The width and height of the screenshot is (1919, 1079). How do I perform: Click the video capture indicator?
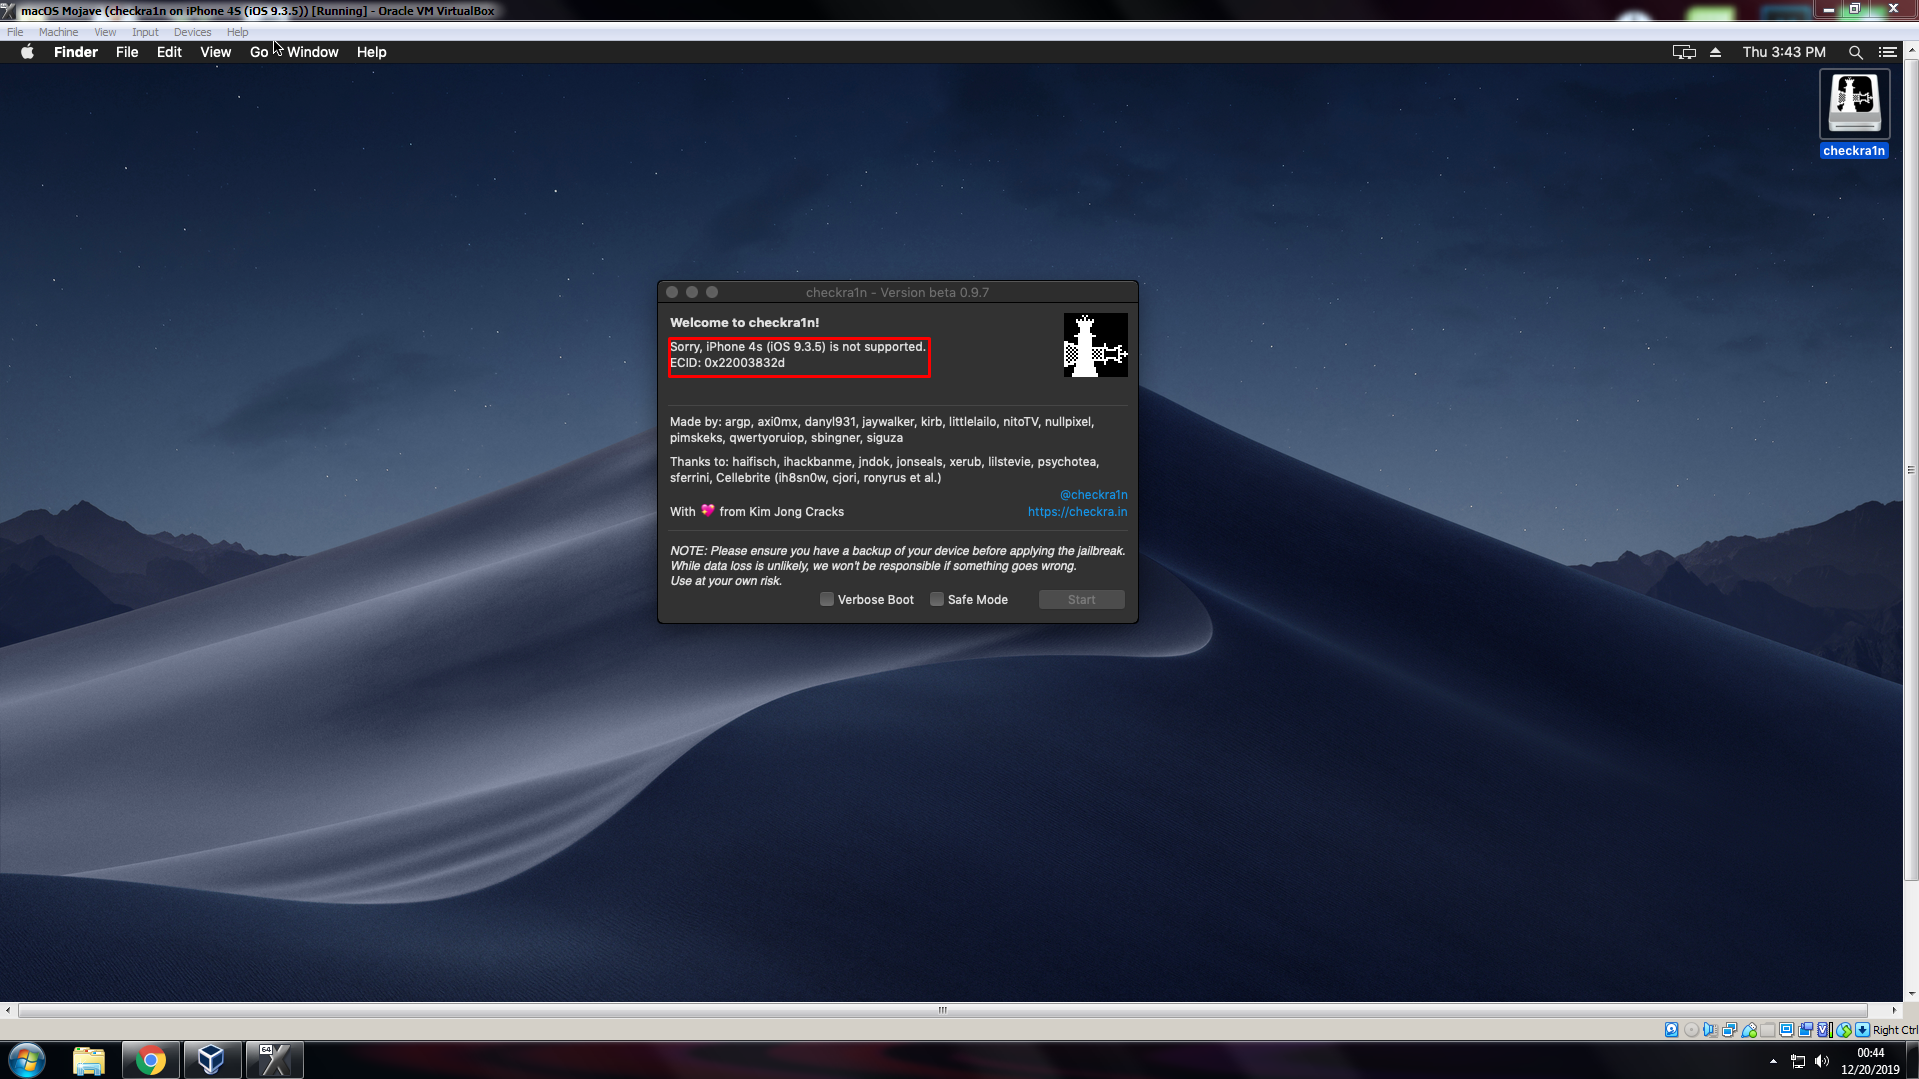pos(1805,1030)
